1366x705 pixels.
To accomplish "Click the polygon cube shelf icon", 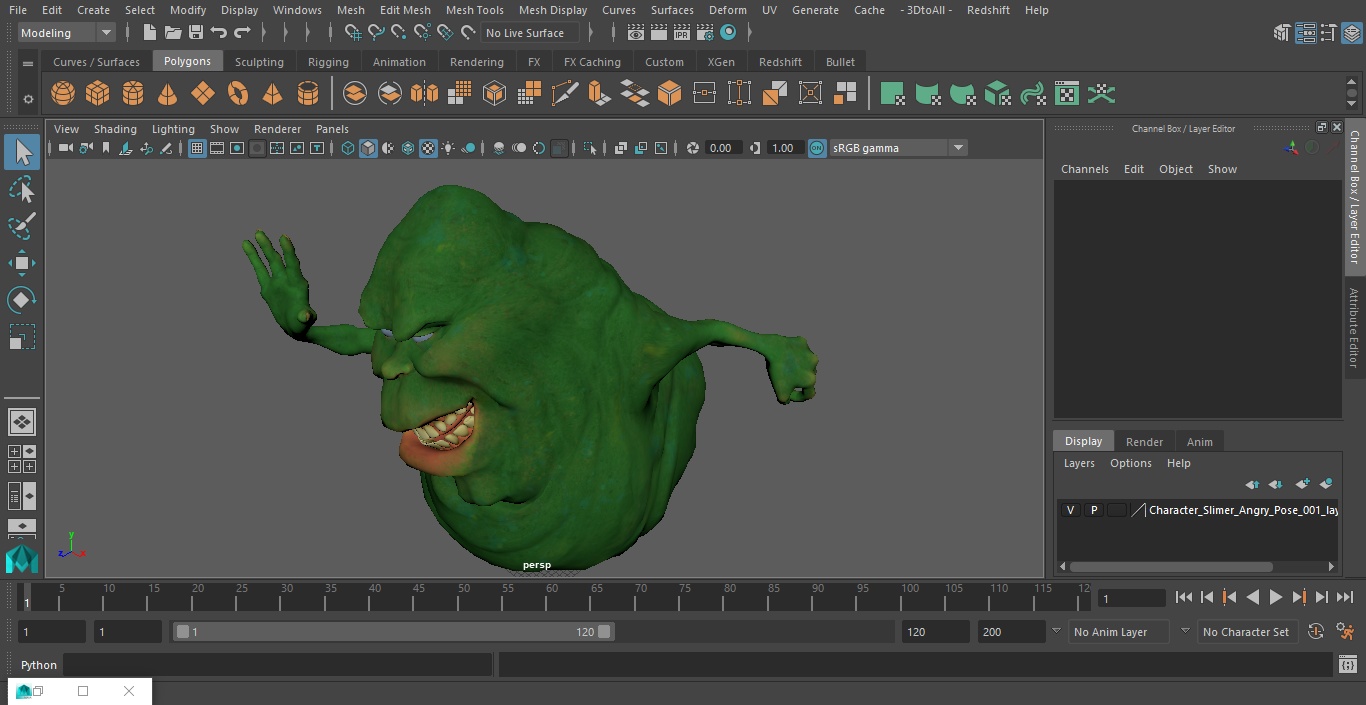I will [x=98, y=94].
